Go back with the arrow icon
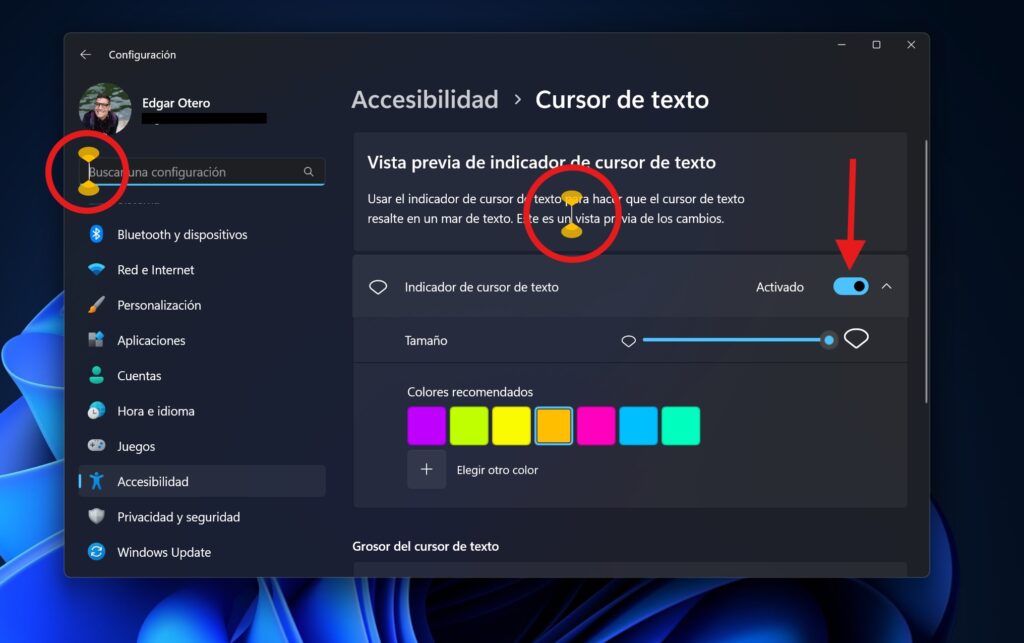 pos(86,55)
